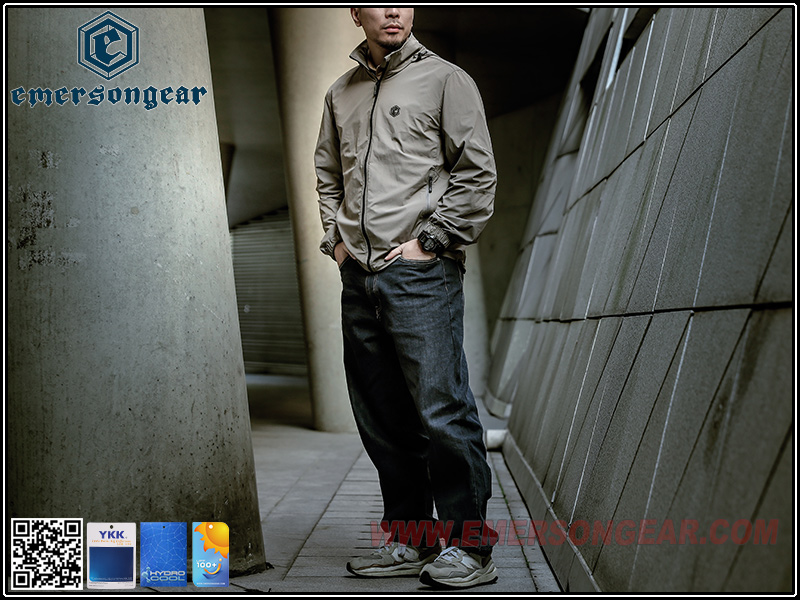Click the black wristwatch on the wrist
The image size is (800, 600).
pos(430,241)
